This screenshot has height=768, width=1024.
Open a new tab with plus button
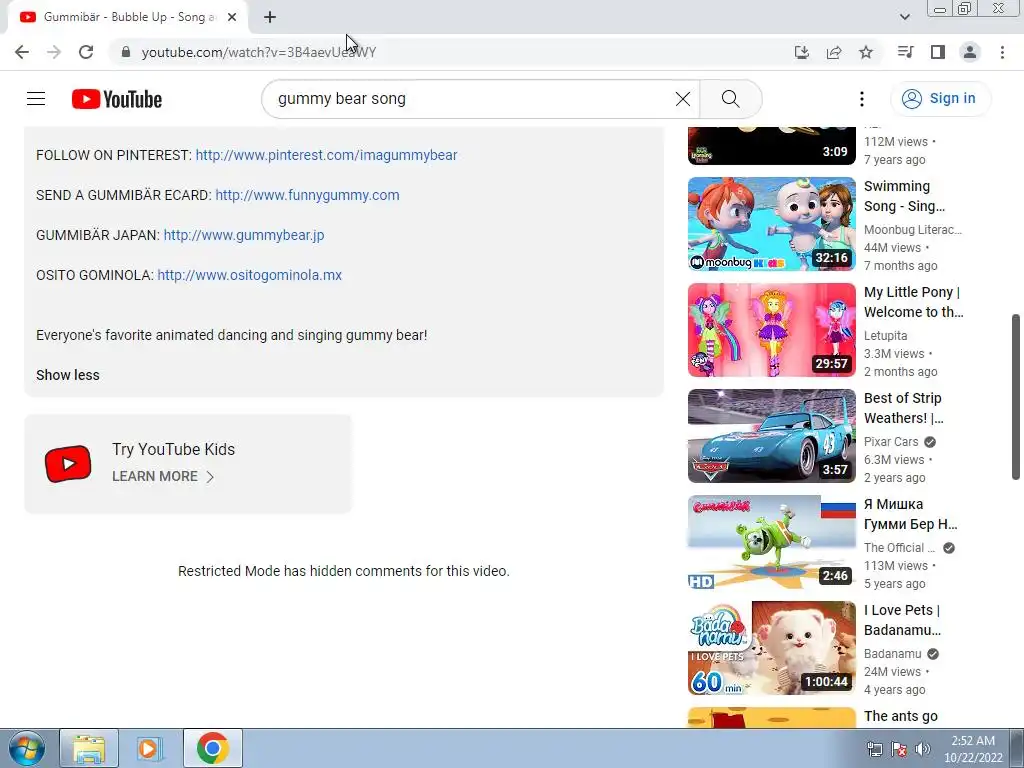coord(270,17)
